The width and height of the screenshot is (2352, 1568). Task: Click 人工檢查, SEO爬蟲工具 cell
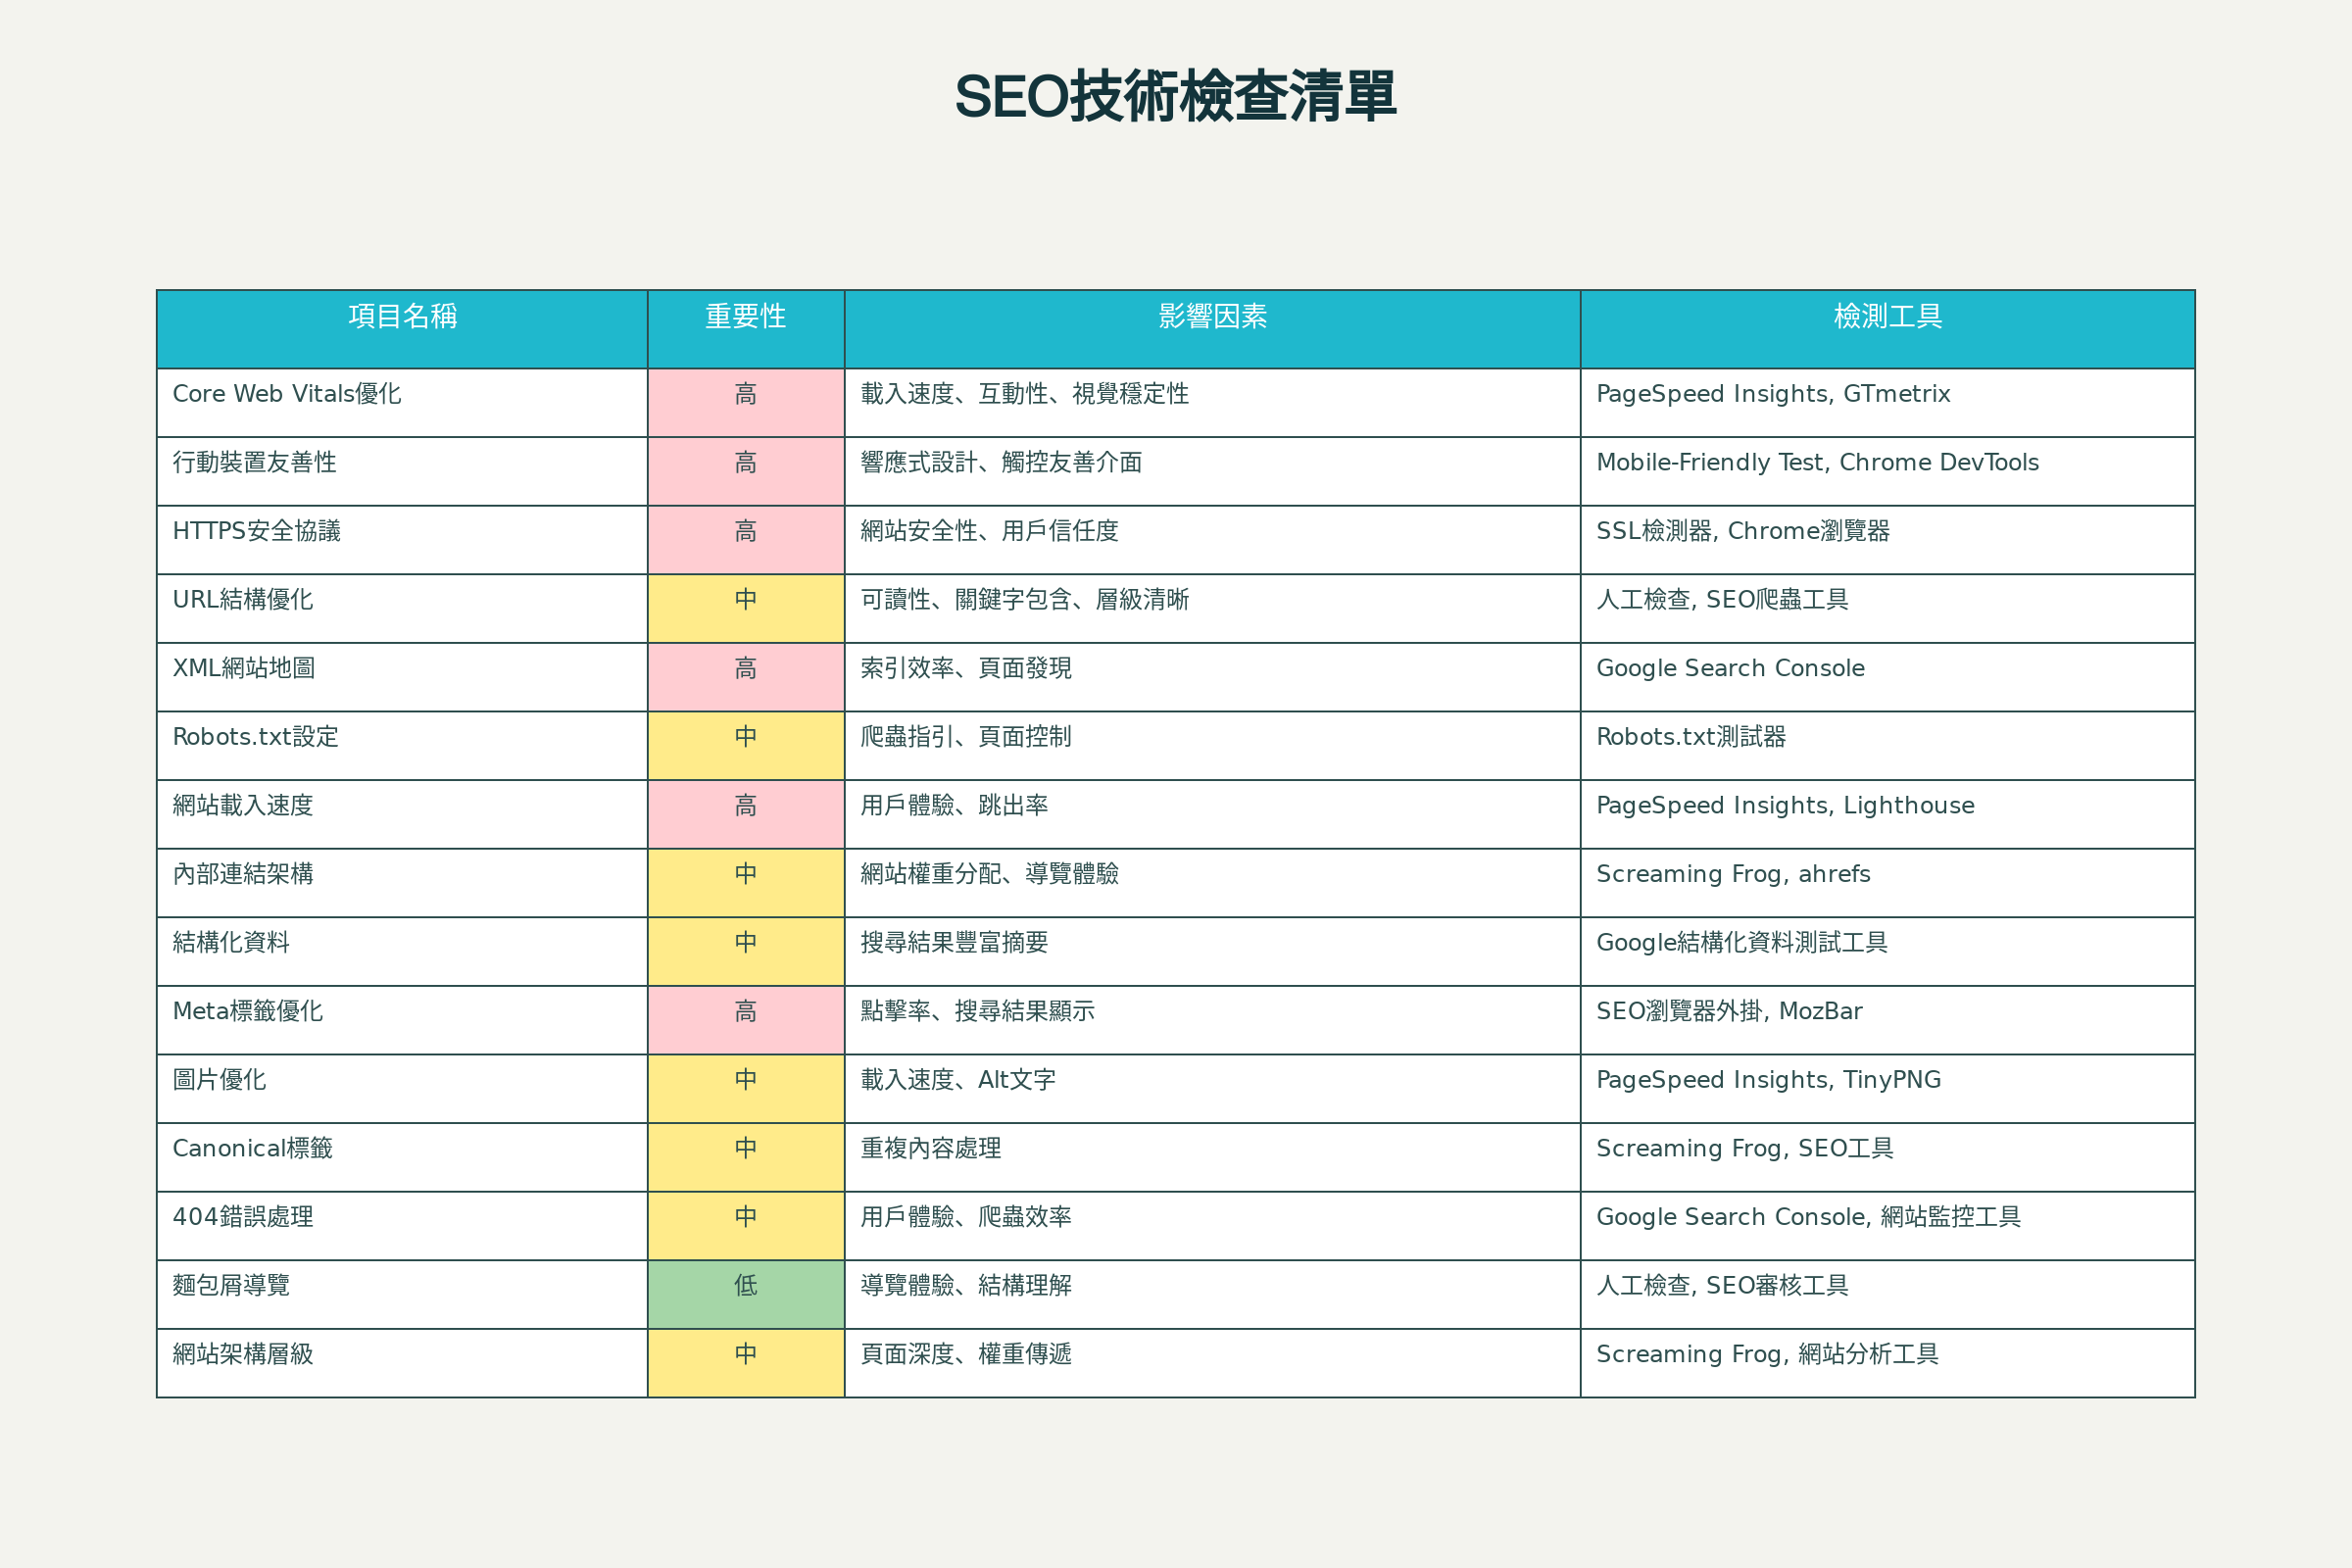pos(1888,608)
